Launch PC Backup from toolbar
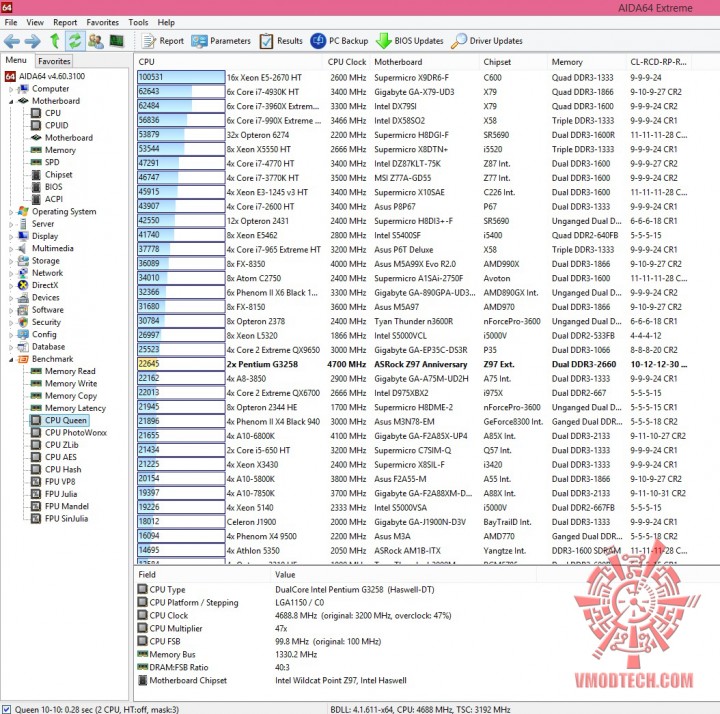Screen dimensions: 720x714 tap(339, 41)
